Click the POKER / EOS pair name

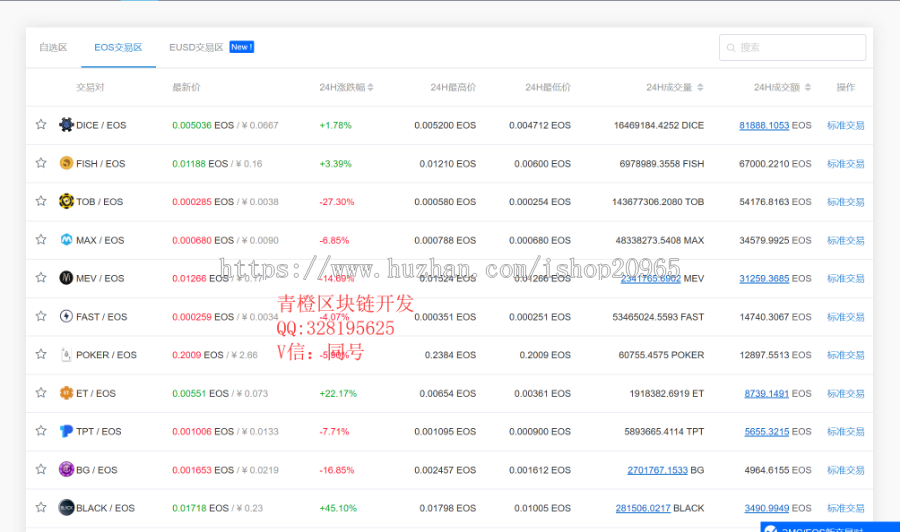click(106, 355)
